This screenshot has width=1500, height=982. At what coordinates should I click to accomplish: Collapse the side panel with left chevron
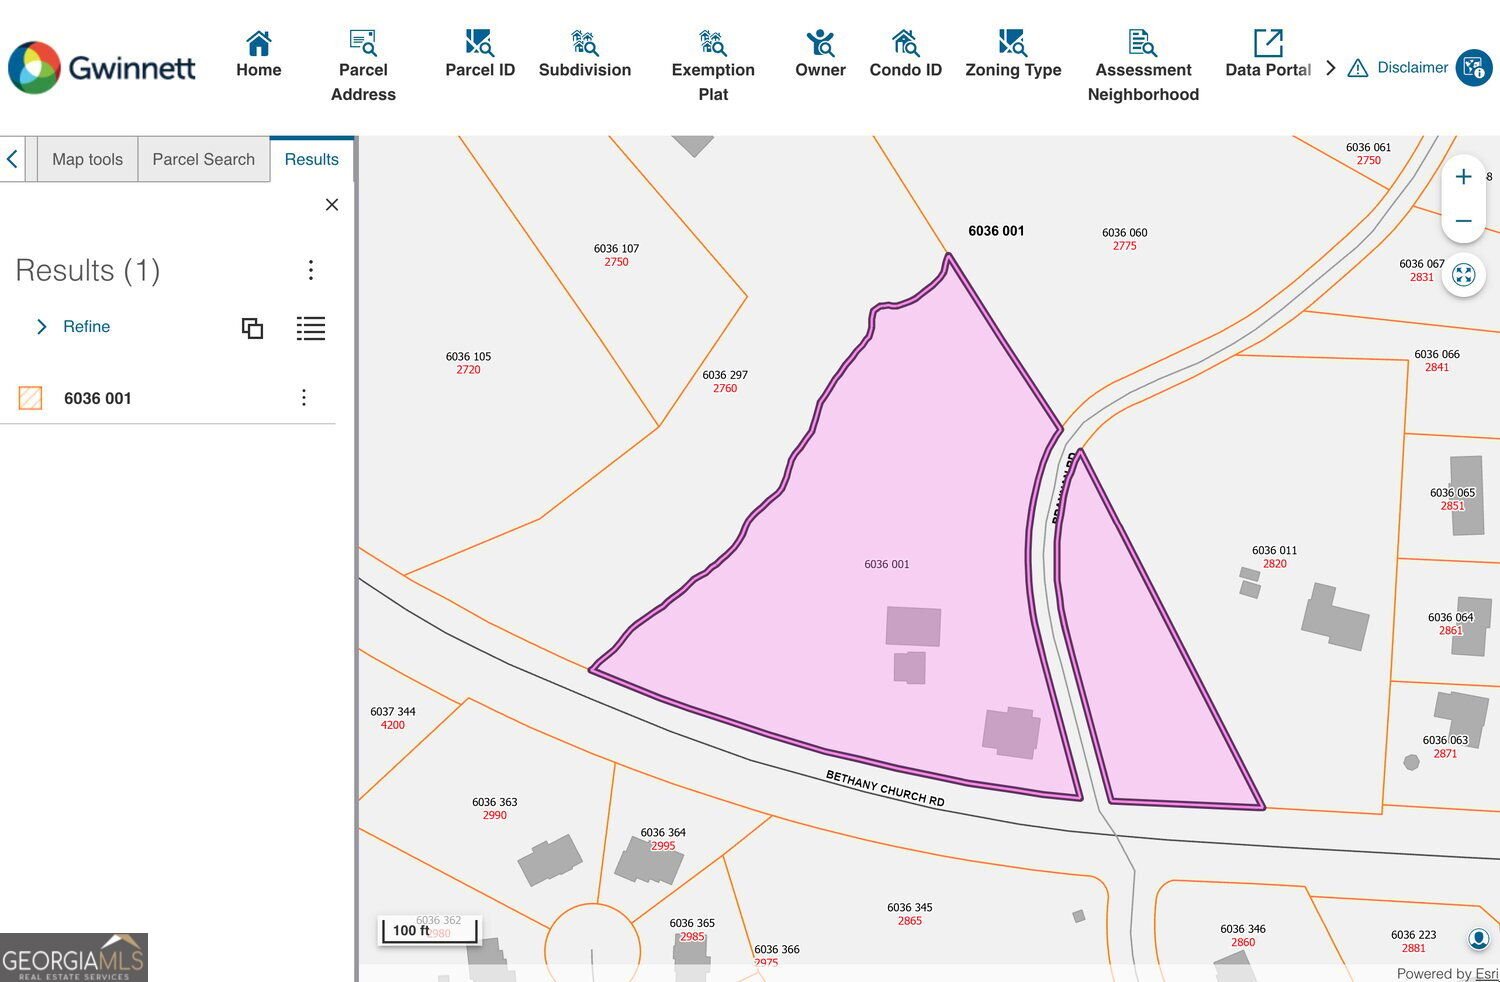(12, 159)
